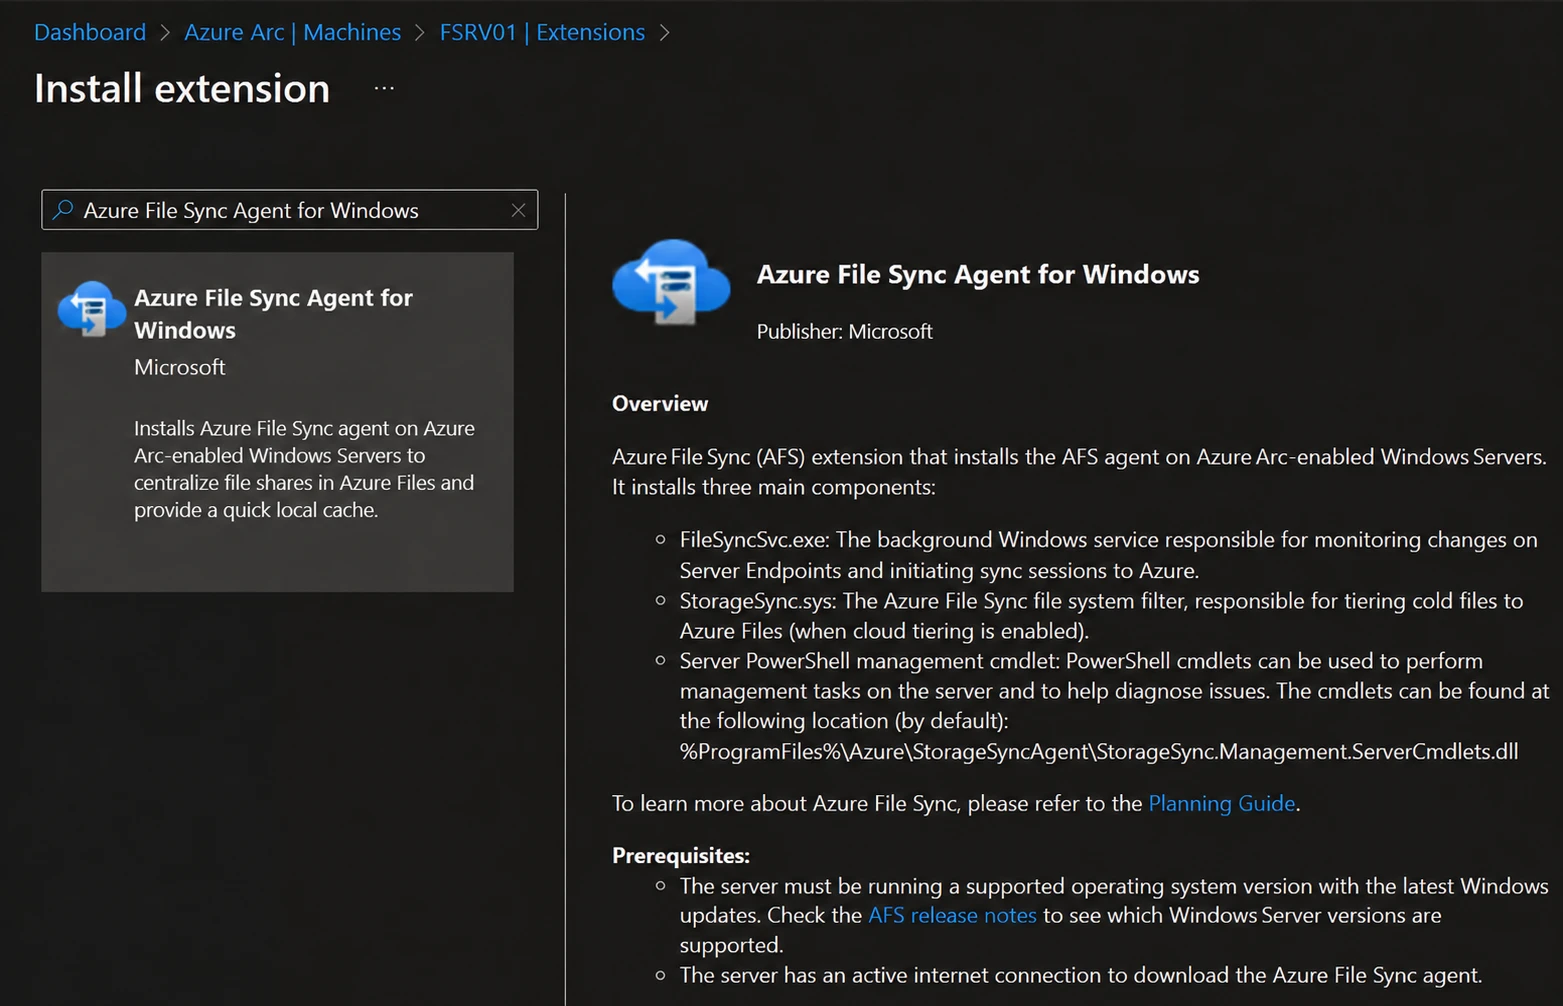This screenshot has width=1563, height=1006.
Task: Clear the extension search box text
Action: tap(518, 210)
